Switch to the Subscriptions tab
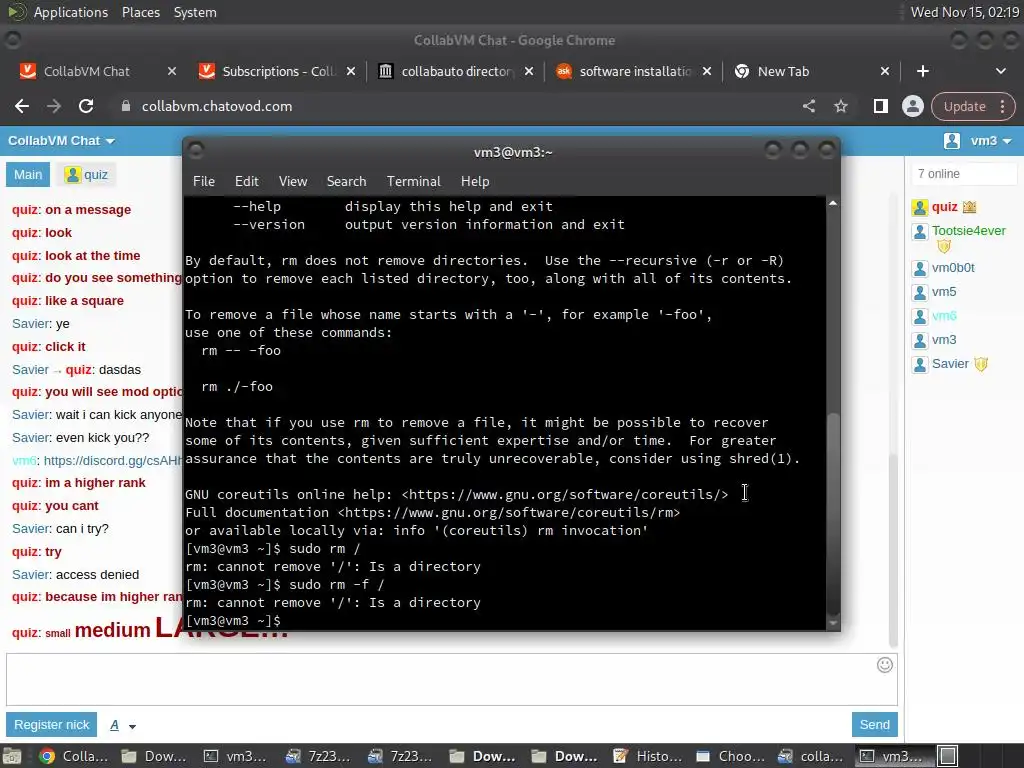The image size is (1024, 768). (x=279, y=71)
